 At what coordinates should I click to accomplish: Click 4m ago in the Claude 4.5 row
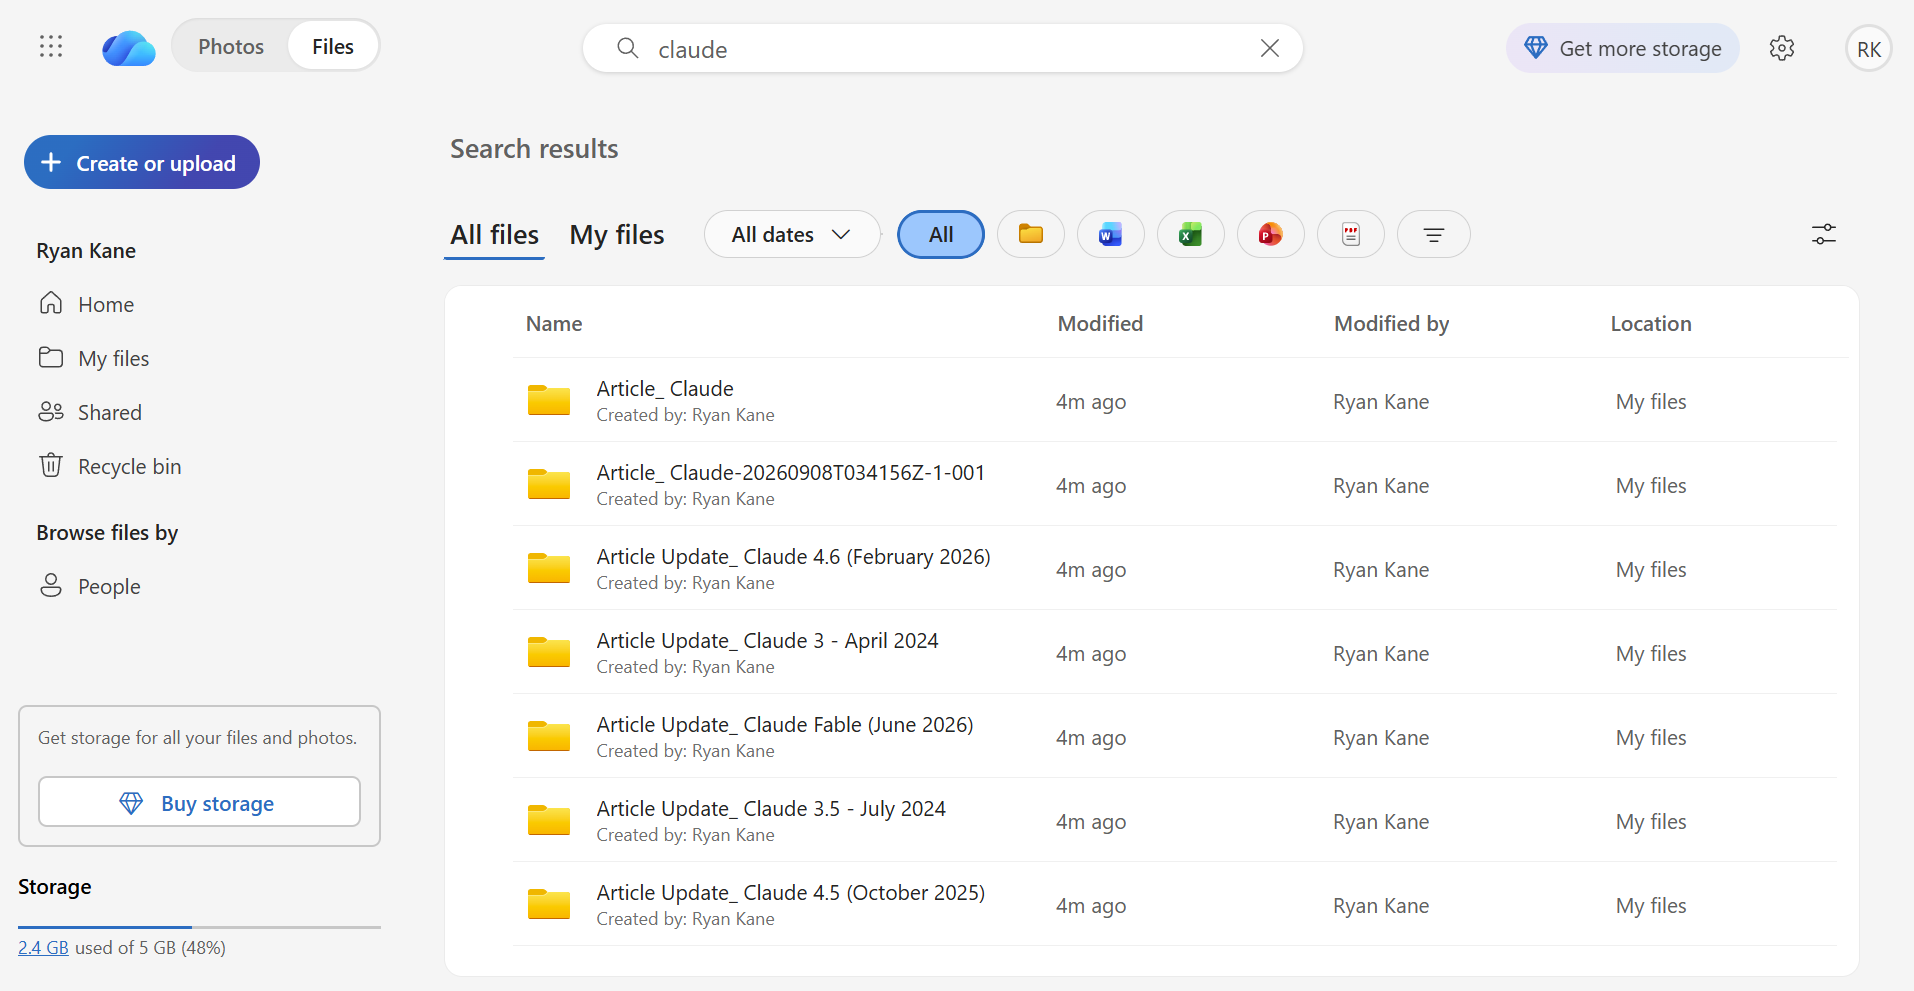pyautogui.click(x=1091, y=905)
